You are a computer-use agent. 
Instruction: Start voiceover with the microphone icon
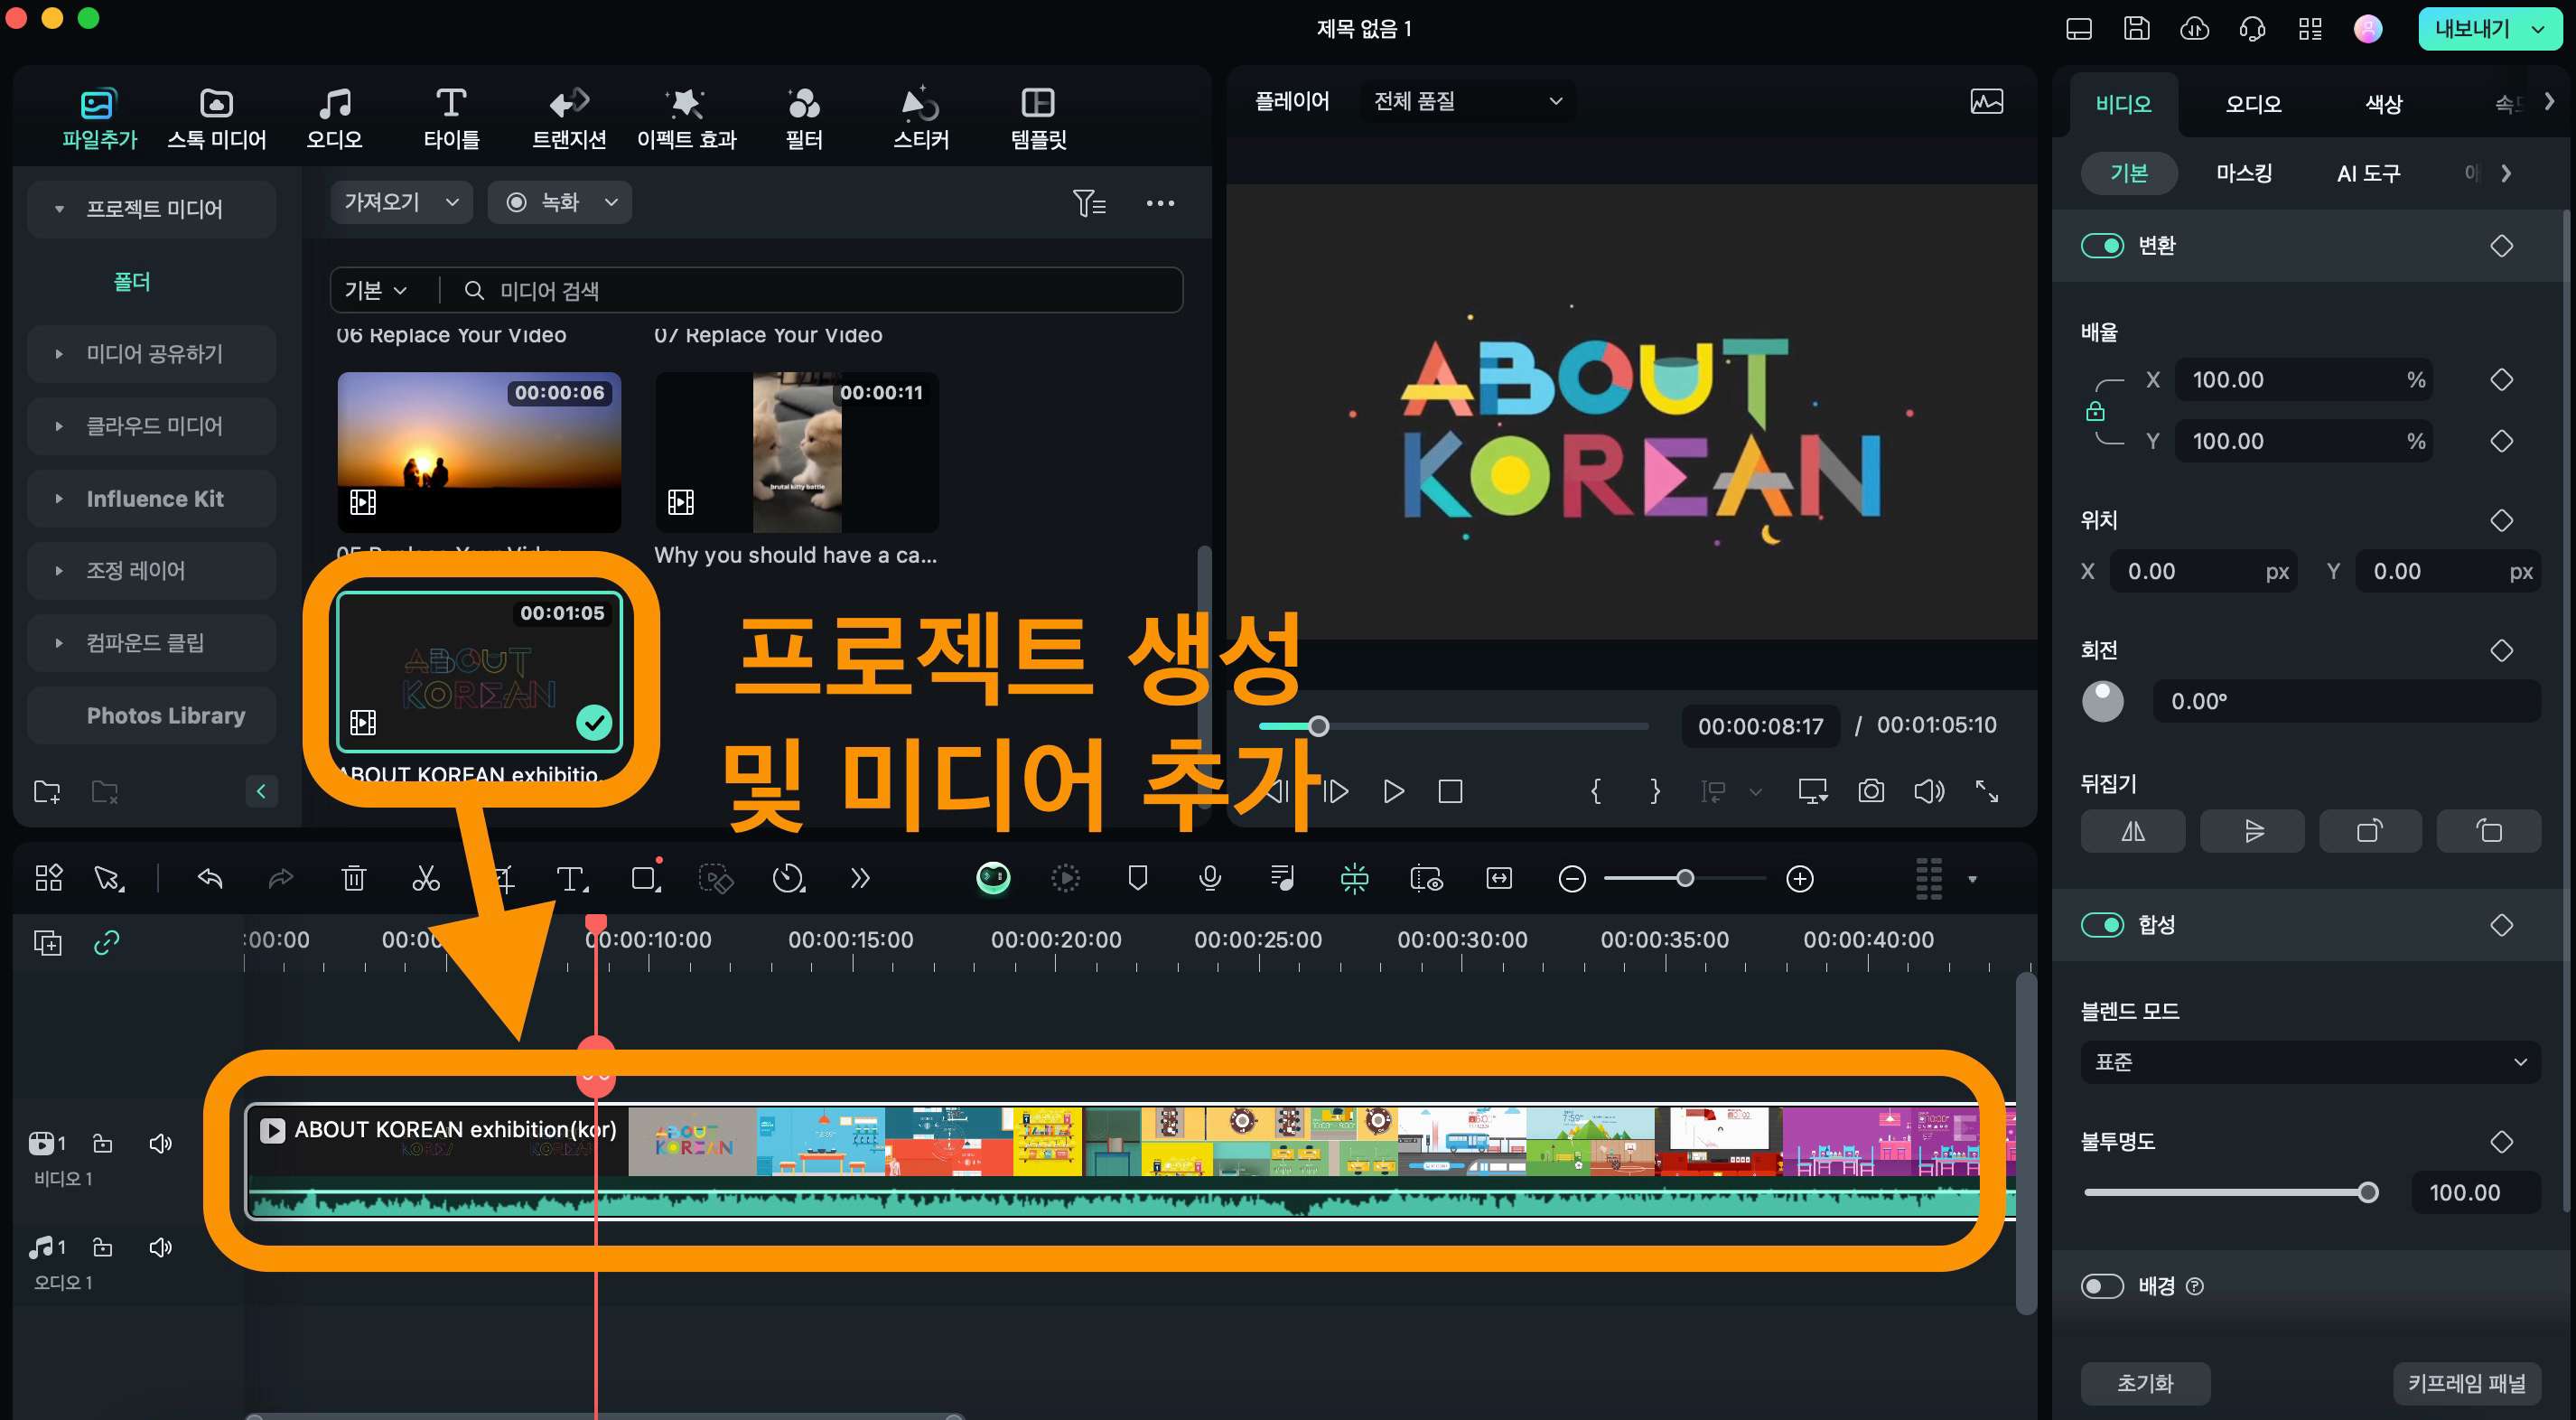point(1209,878)
